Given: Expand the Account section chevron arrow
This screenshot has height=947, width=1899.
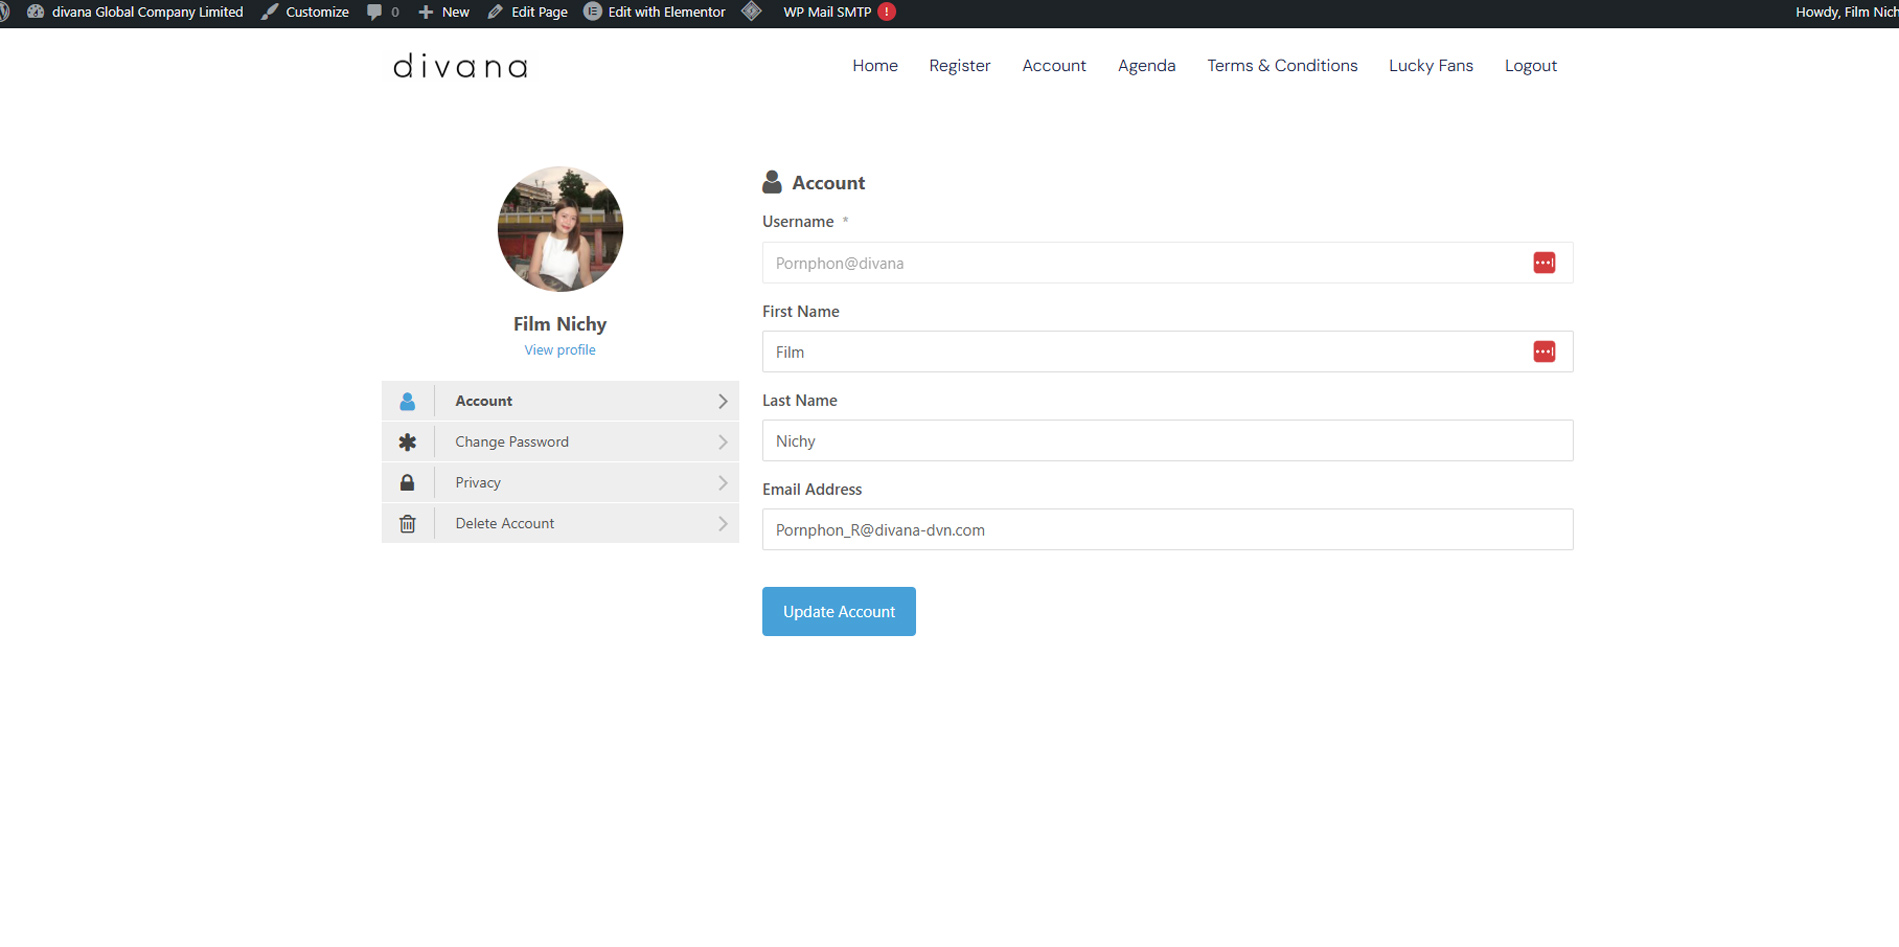Looking at the screenshot, I should pyautogui.click(x=722, y=401).
